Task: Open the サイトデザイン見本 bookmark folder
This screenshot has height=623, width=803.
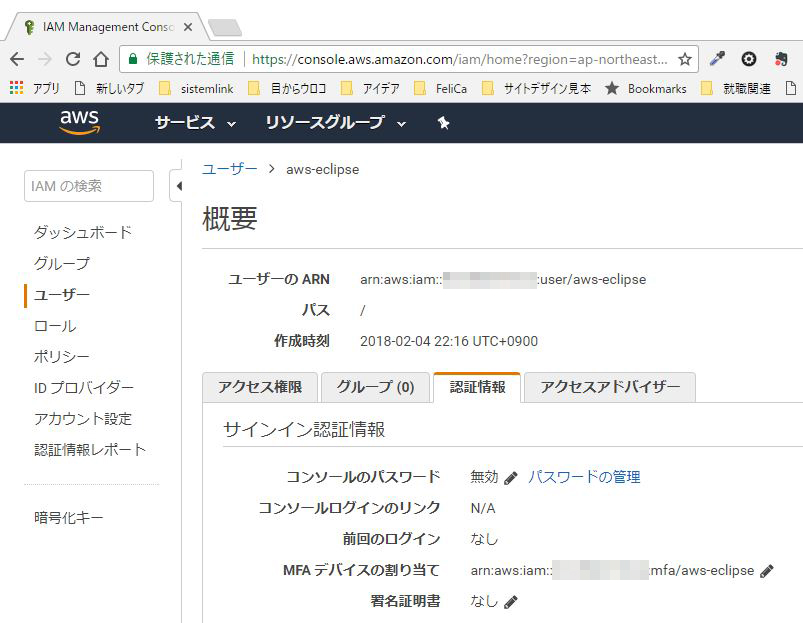Action: [x=536, y=89]
